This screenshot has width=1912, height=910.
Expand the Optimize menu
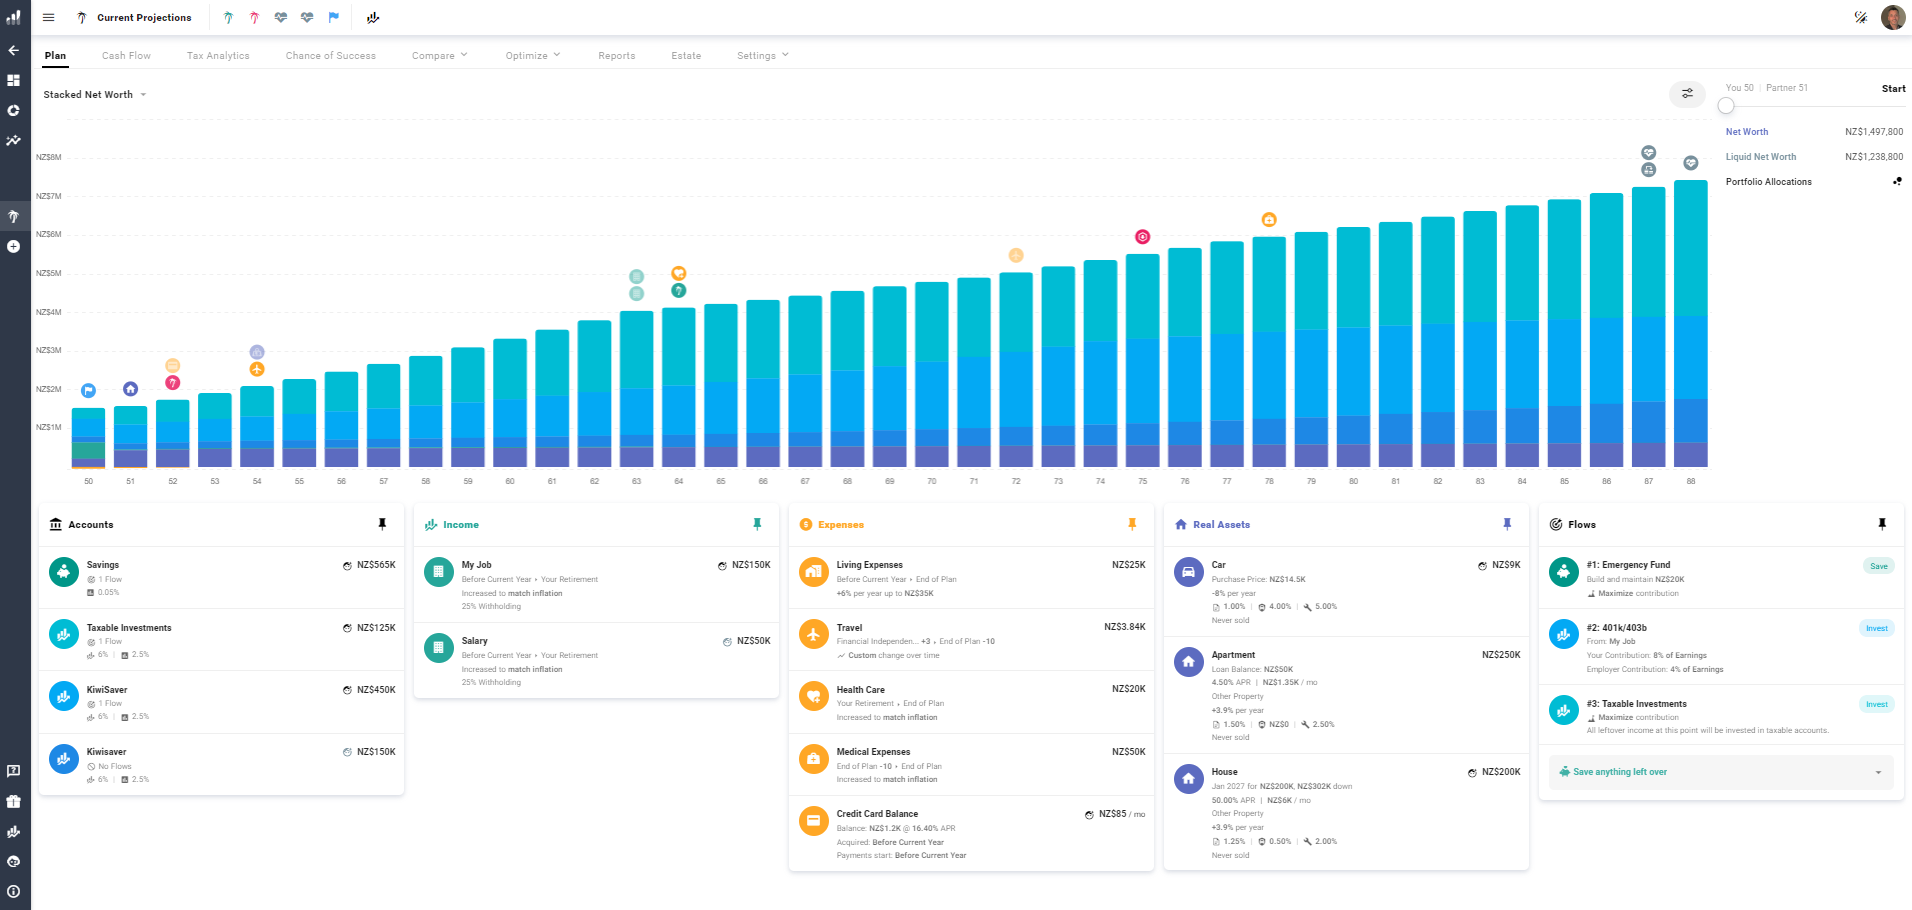coord(533,55)
